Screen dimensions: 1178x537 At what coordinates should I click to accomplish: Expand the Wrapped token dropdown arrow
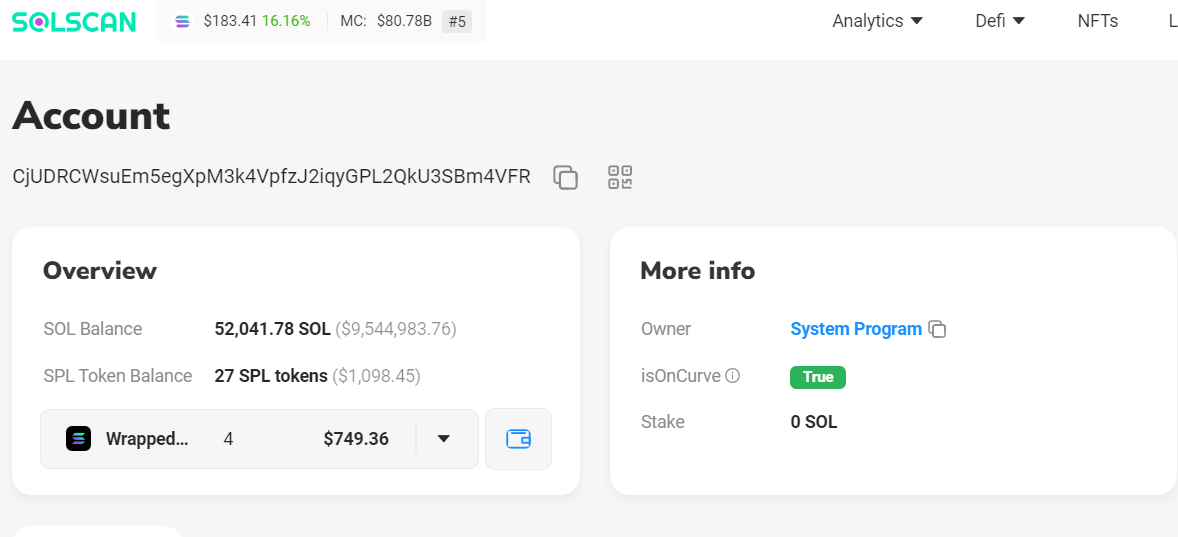tap(444, 438)
